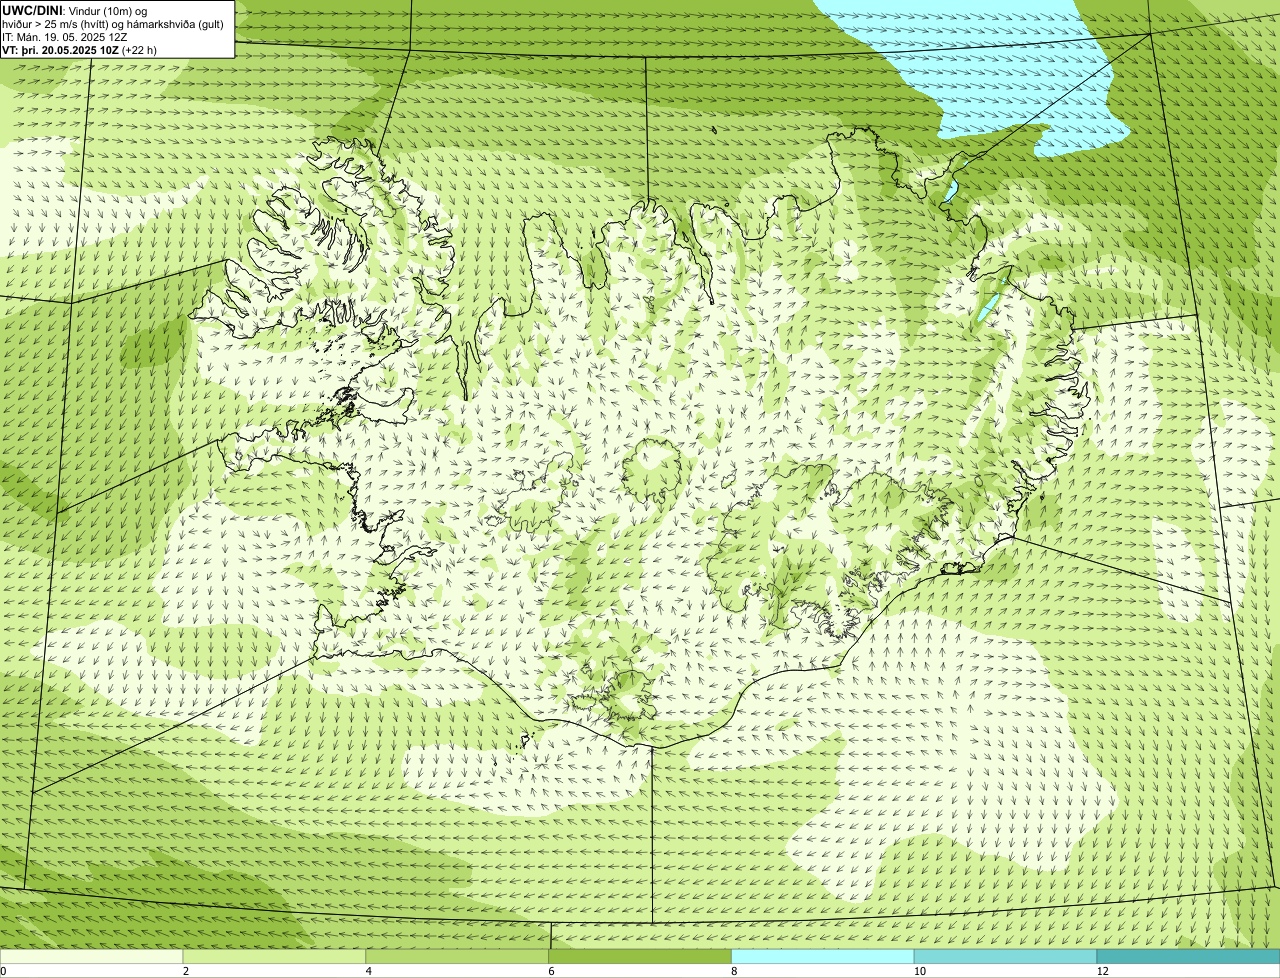This screenshot has height=978, width=1280.
Task: Click the colorbar label '12'
Action: [x=1101, y=971]
